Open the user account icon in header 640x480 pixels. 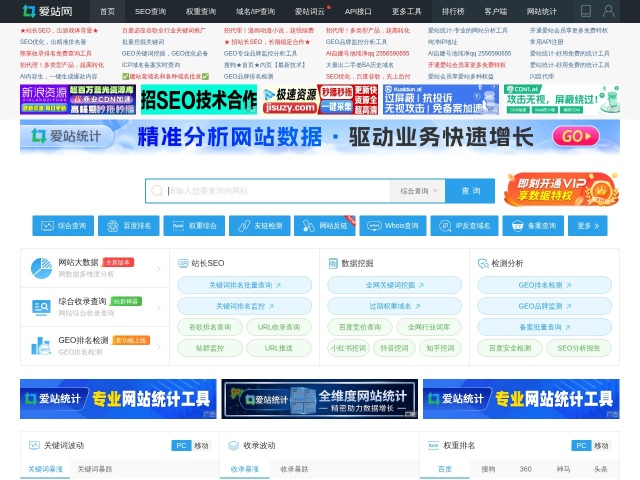[609, 11]
